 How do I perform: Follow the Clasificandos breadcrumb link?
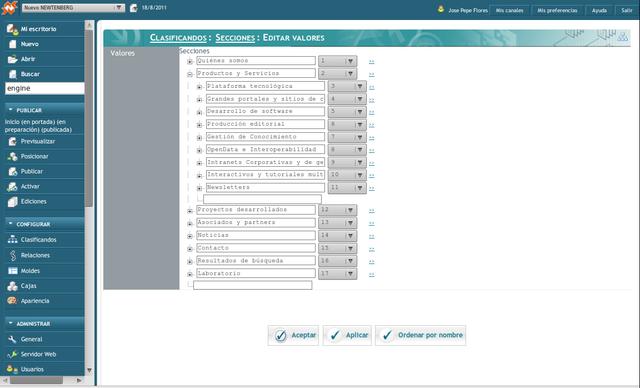178,38
